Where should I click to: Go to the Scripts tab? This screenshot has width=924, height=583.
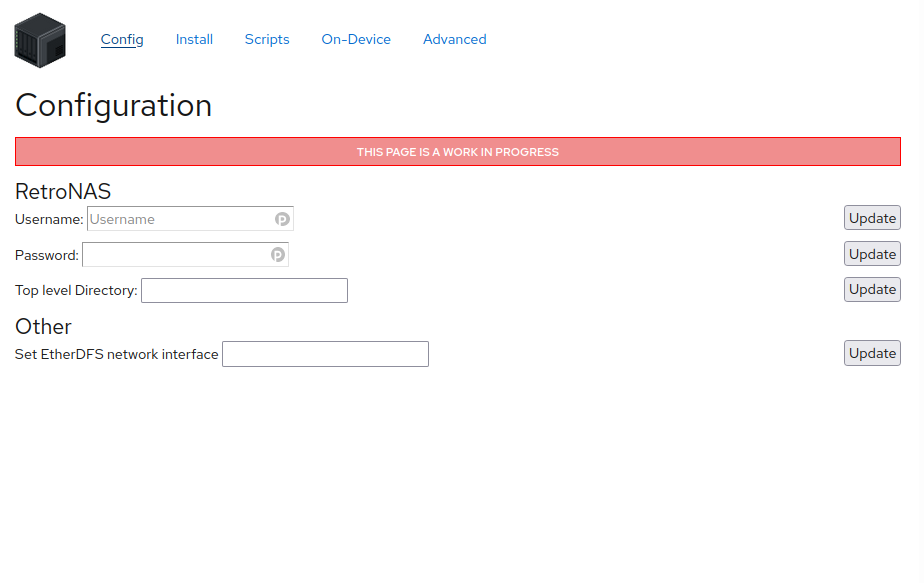click(x=267, y=39)
